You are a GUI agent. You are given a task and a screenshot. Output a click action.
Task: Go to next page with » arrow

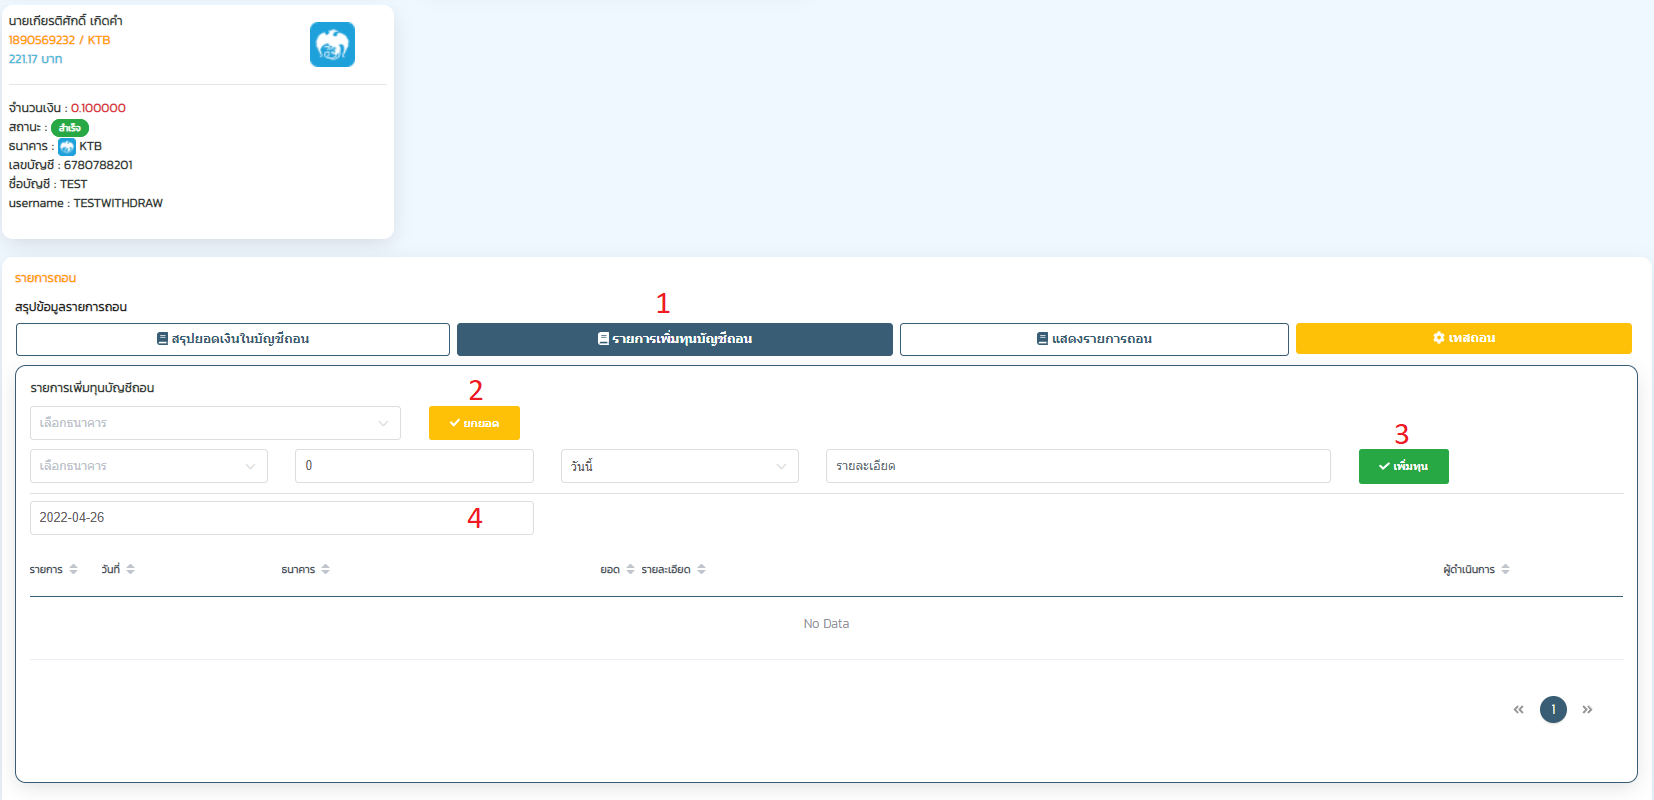tap(1587, 710)
